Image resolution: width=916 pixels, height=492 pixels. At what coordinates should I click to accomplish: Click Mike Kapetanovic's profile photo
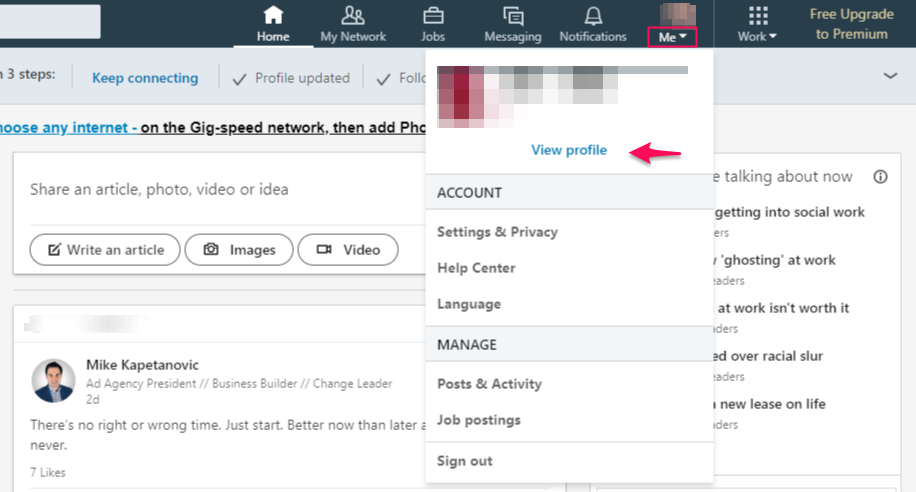(x=53, y=381)
